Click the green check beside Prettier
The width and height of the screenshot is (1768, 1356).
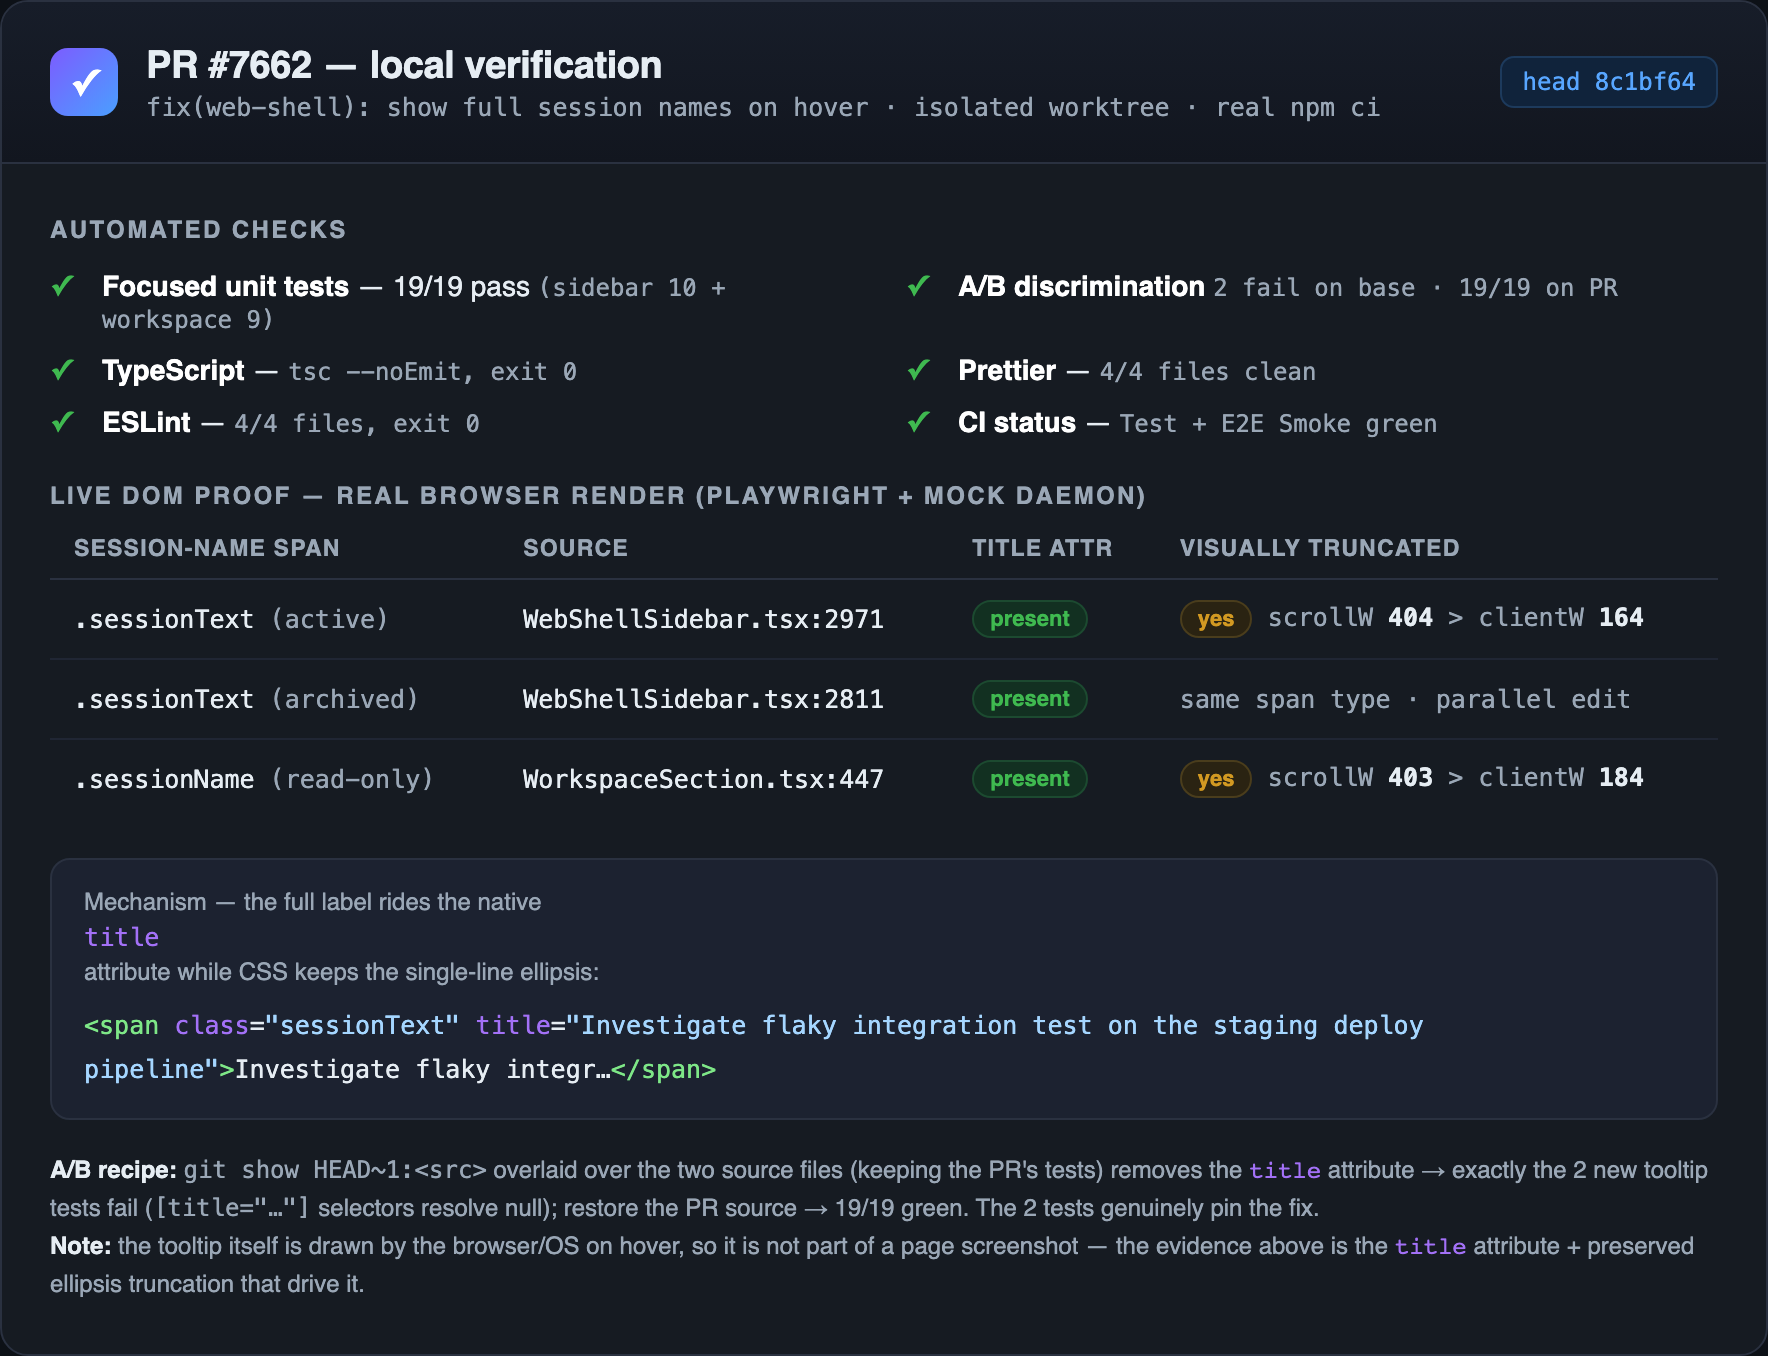click(x=919, y=370)
